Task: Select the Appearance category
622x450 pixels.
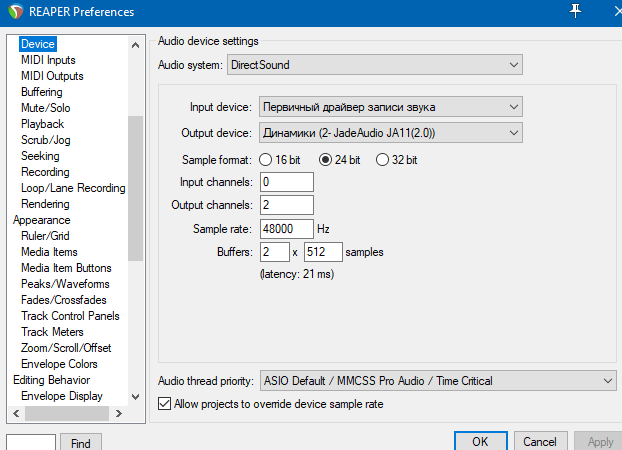Action: tap(41, 220)
